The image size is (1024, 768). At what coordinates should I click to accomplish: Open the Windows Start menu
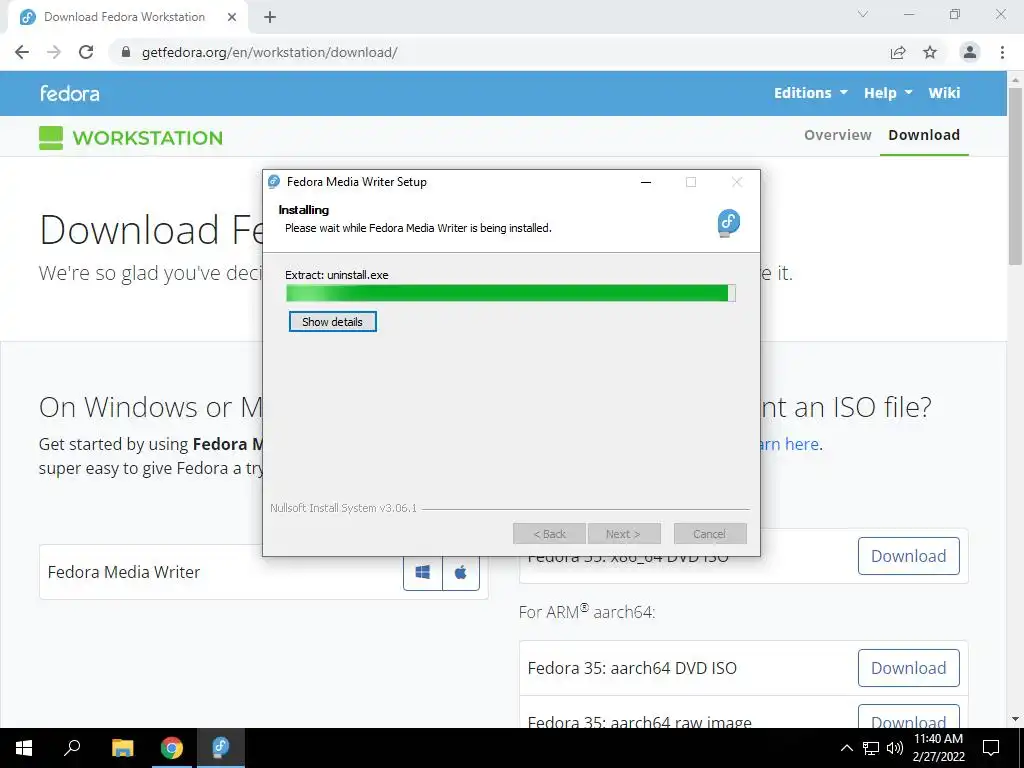pos(24,748)
